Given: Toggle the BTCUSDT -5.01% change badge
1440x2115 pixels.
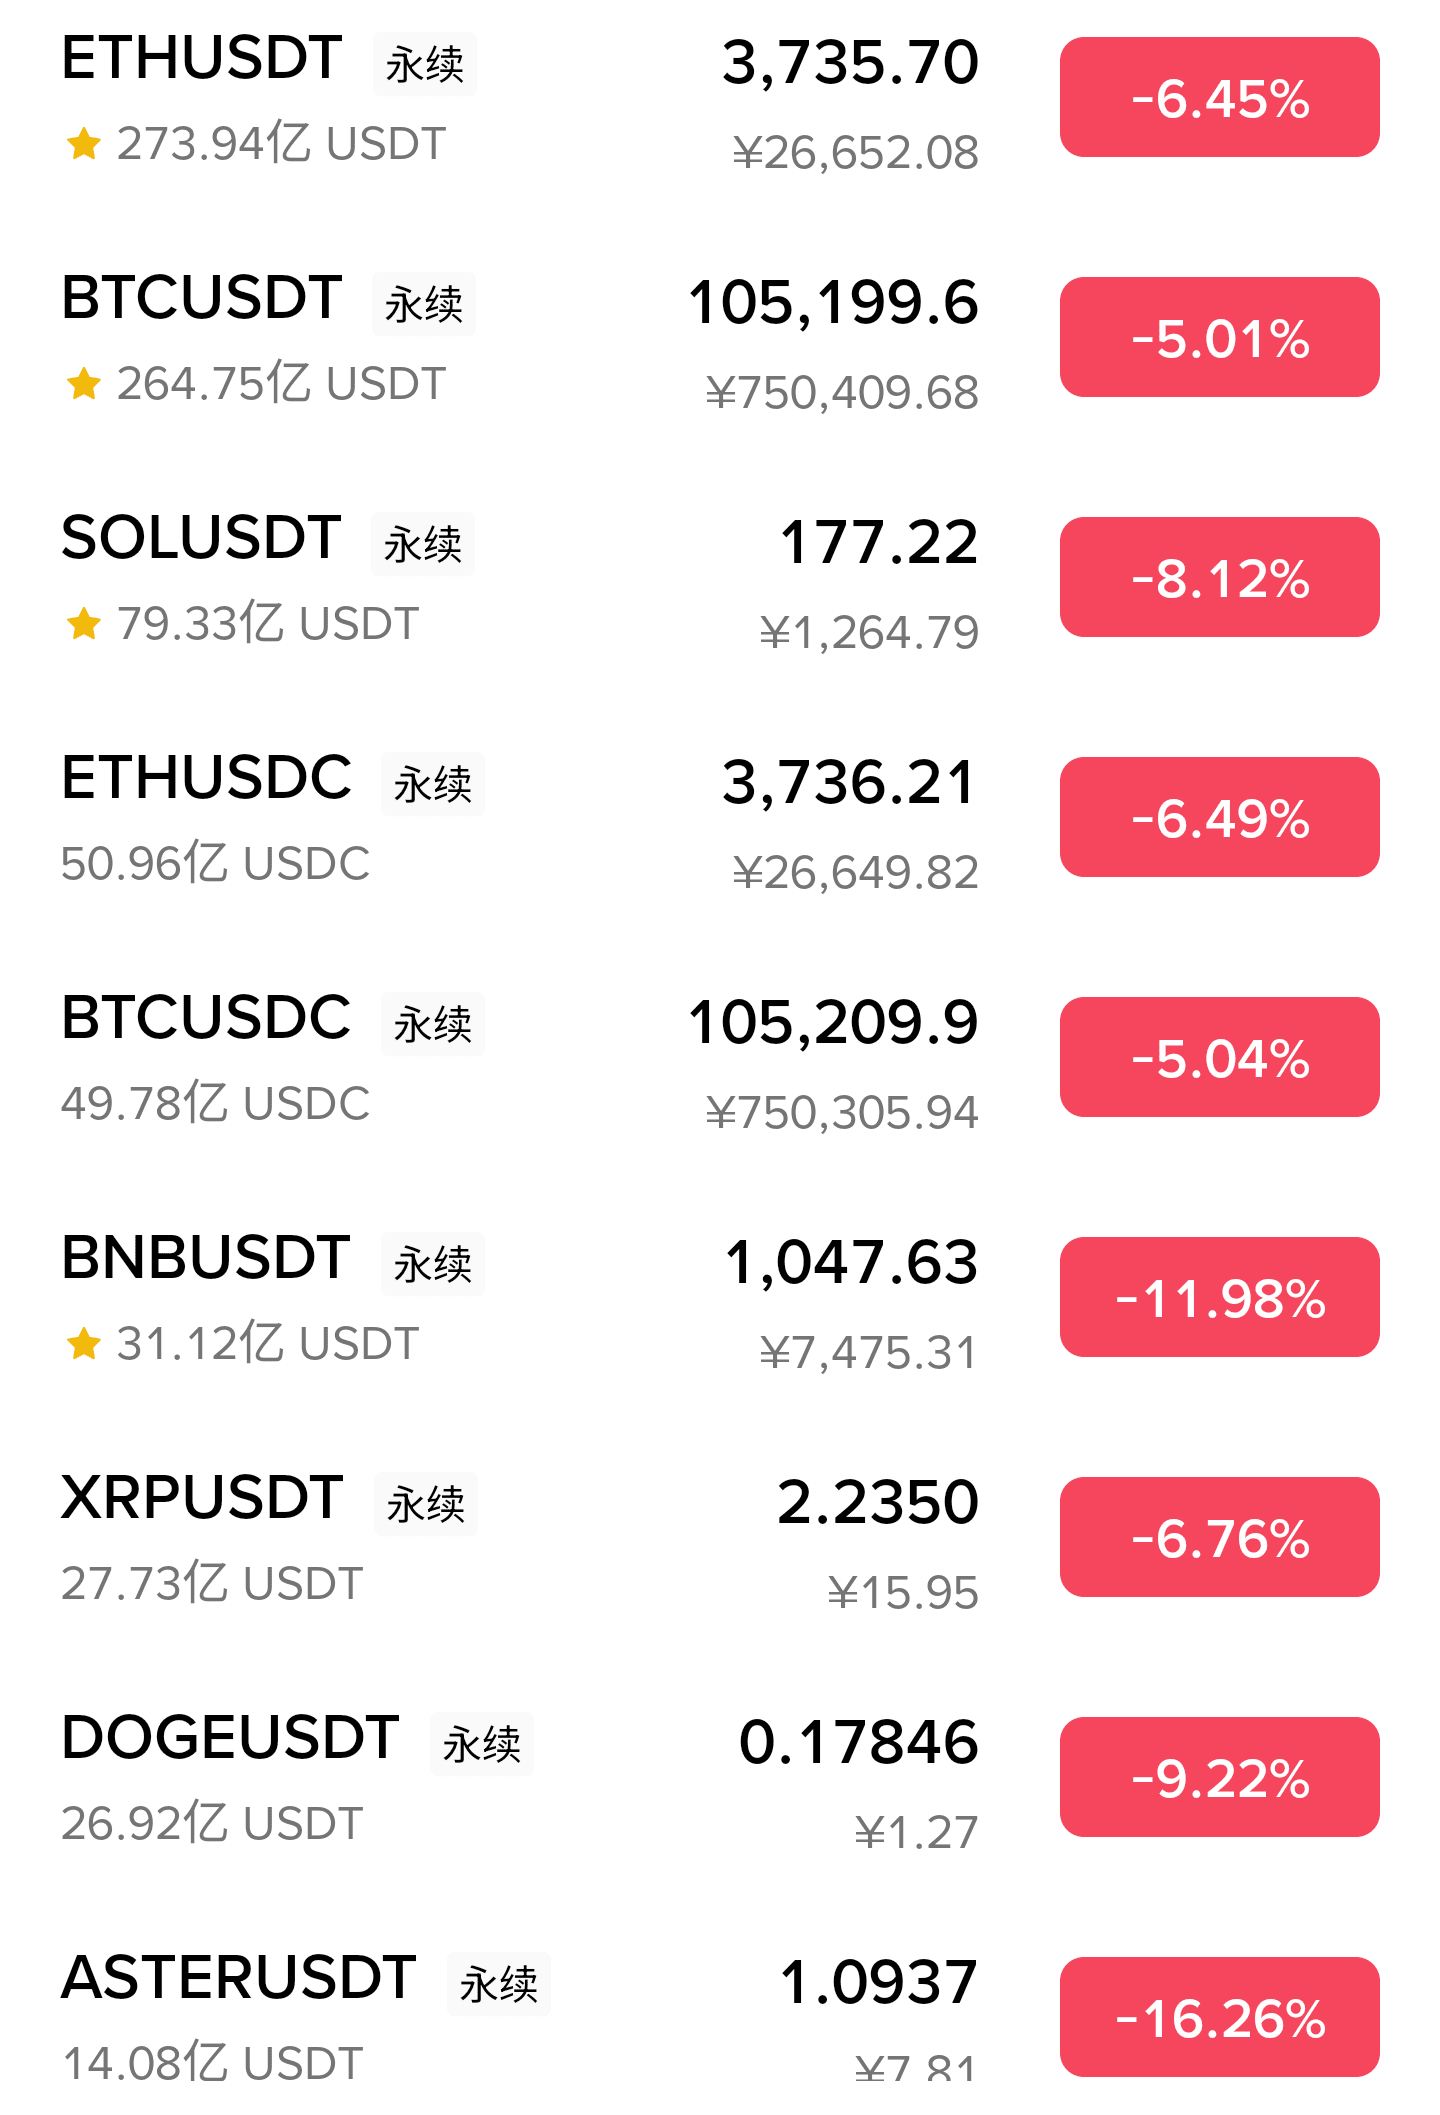Looking at the screenshot, I should pos(1219,338).
